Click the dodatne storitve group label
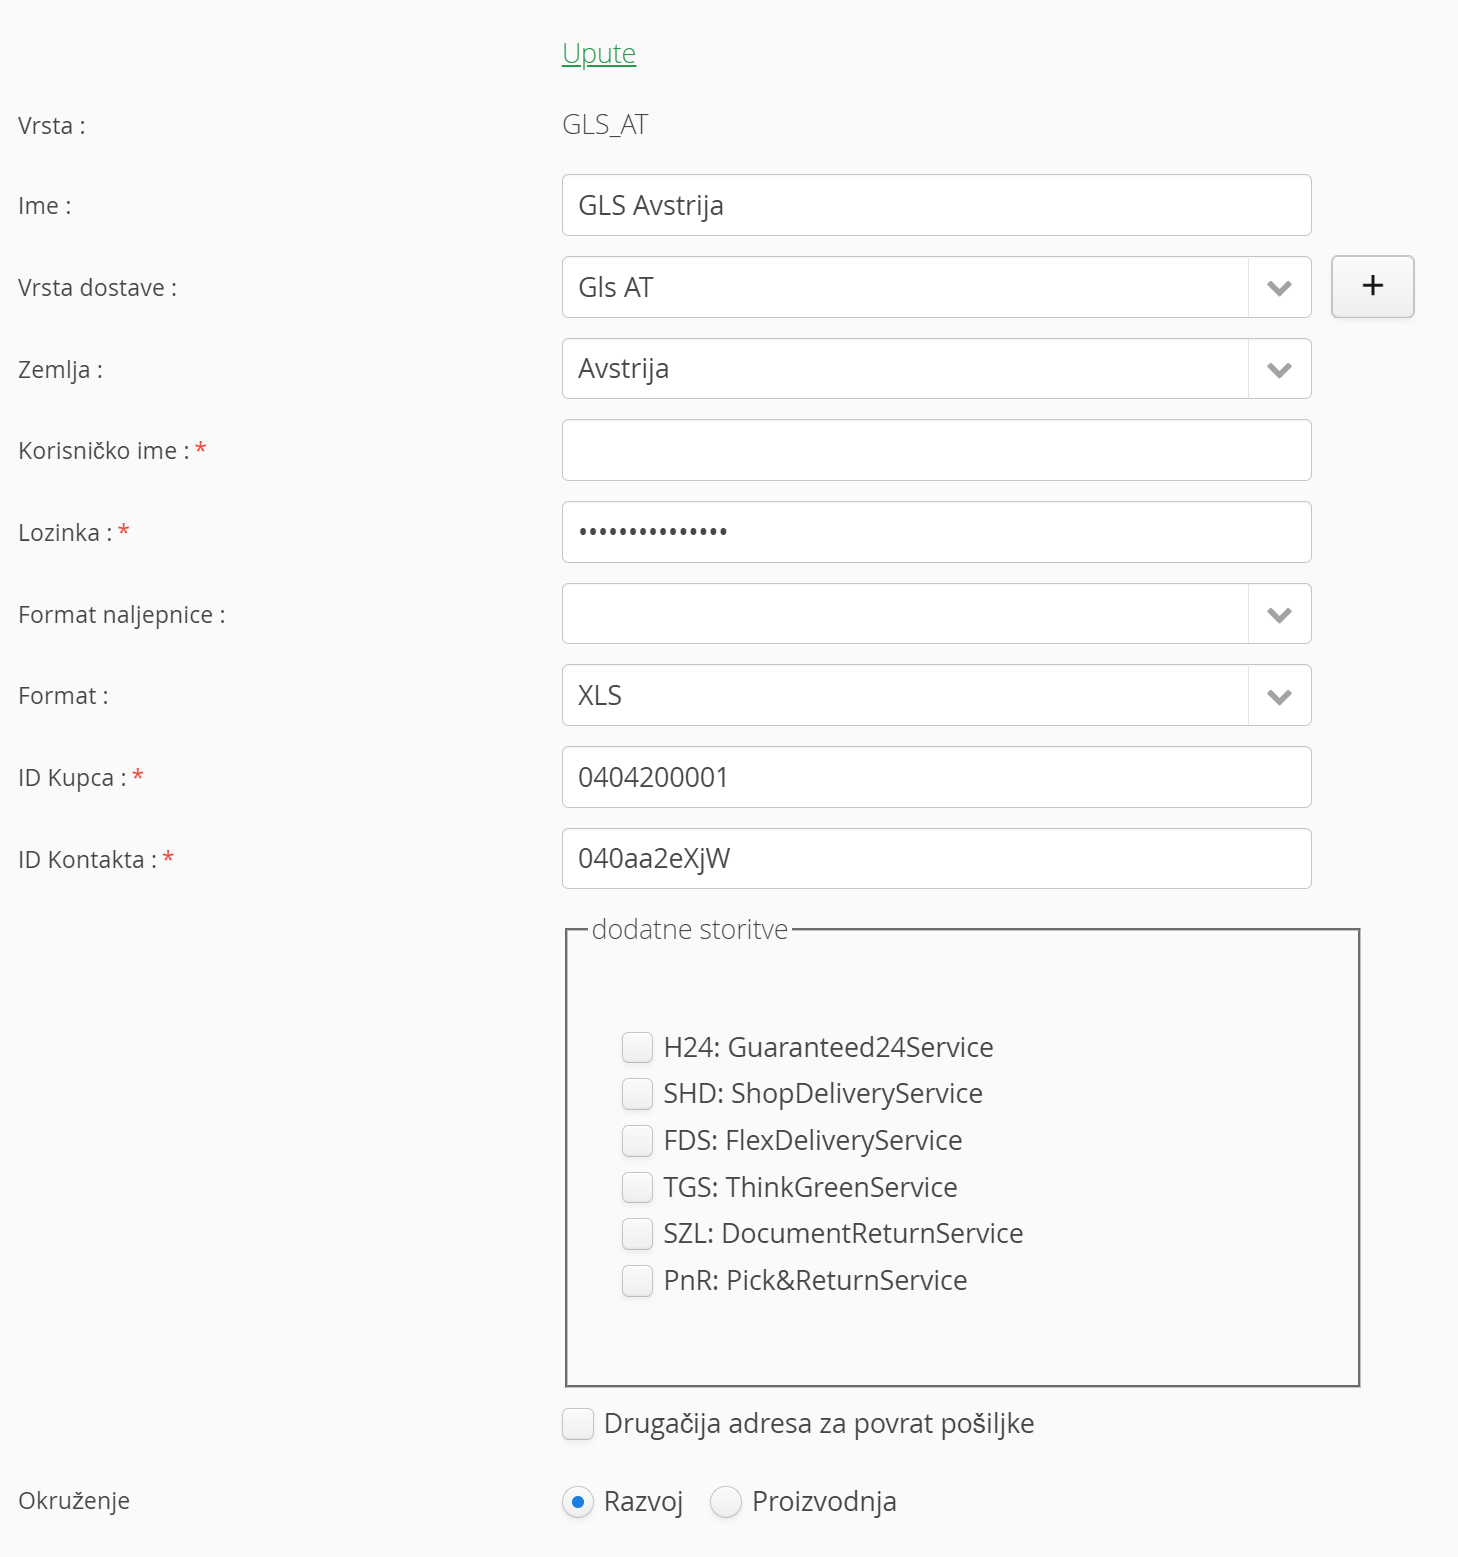 click(x=690, y=930)
